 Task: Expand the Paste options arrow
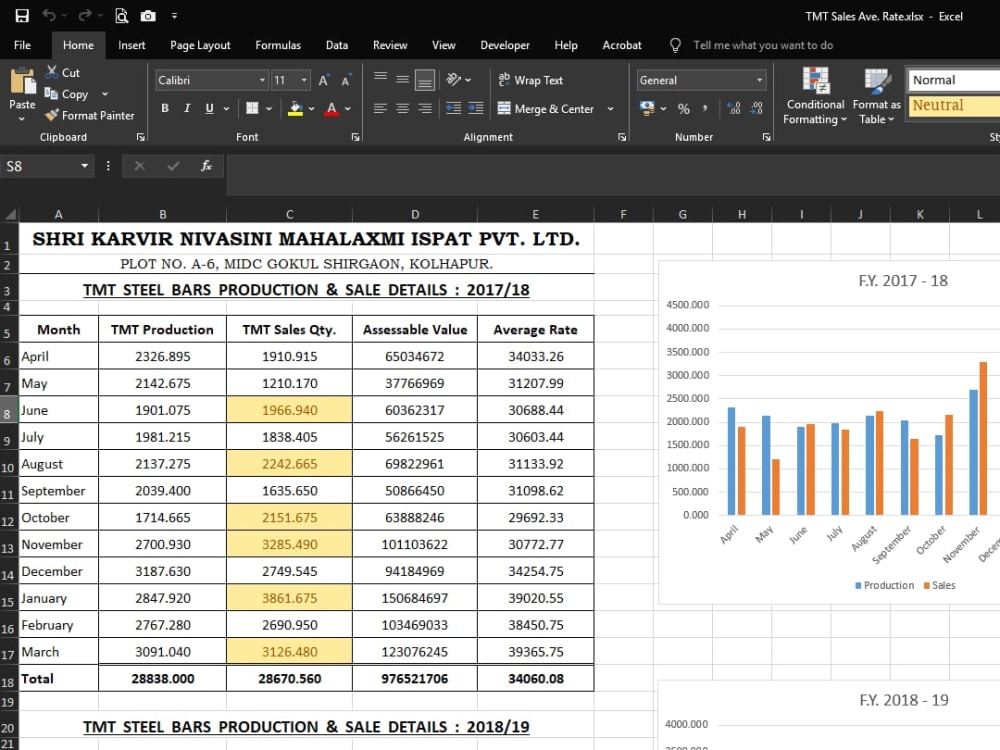[22, 119]
